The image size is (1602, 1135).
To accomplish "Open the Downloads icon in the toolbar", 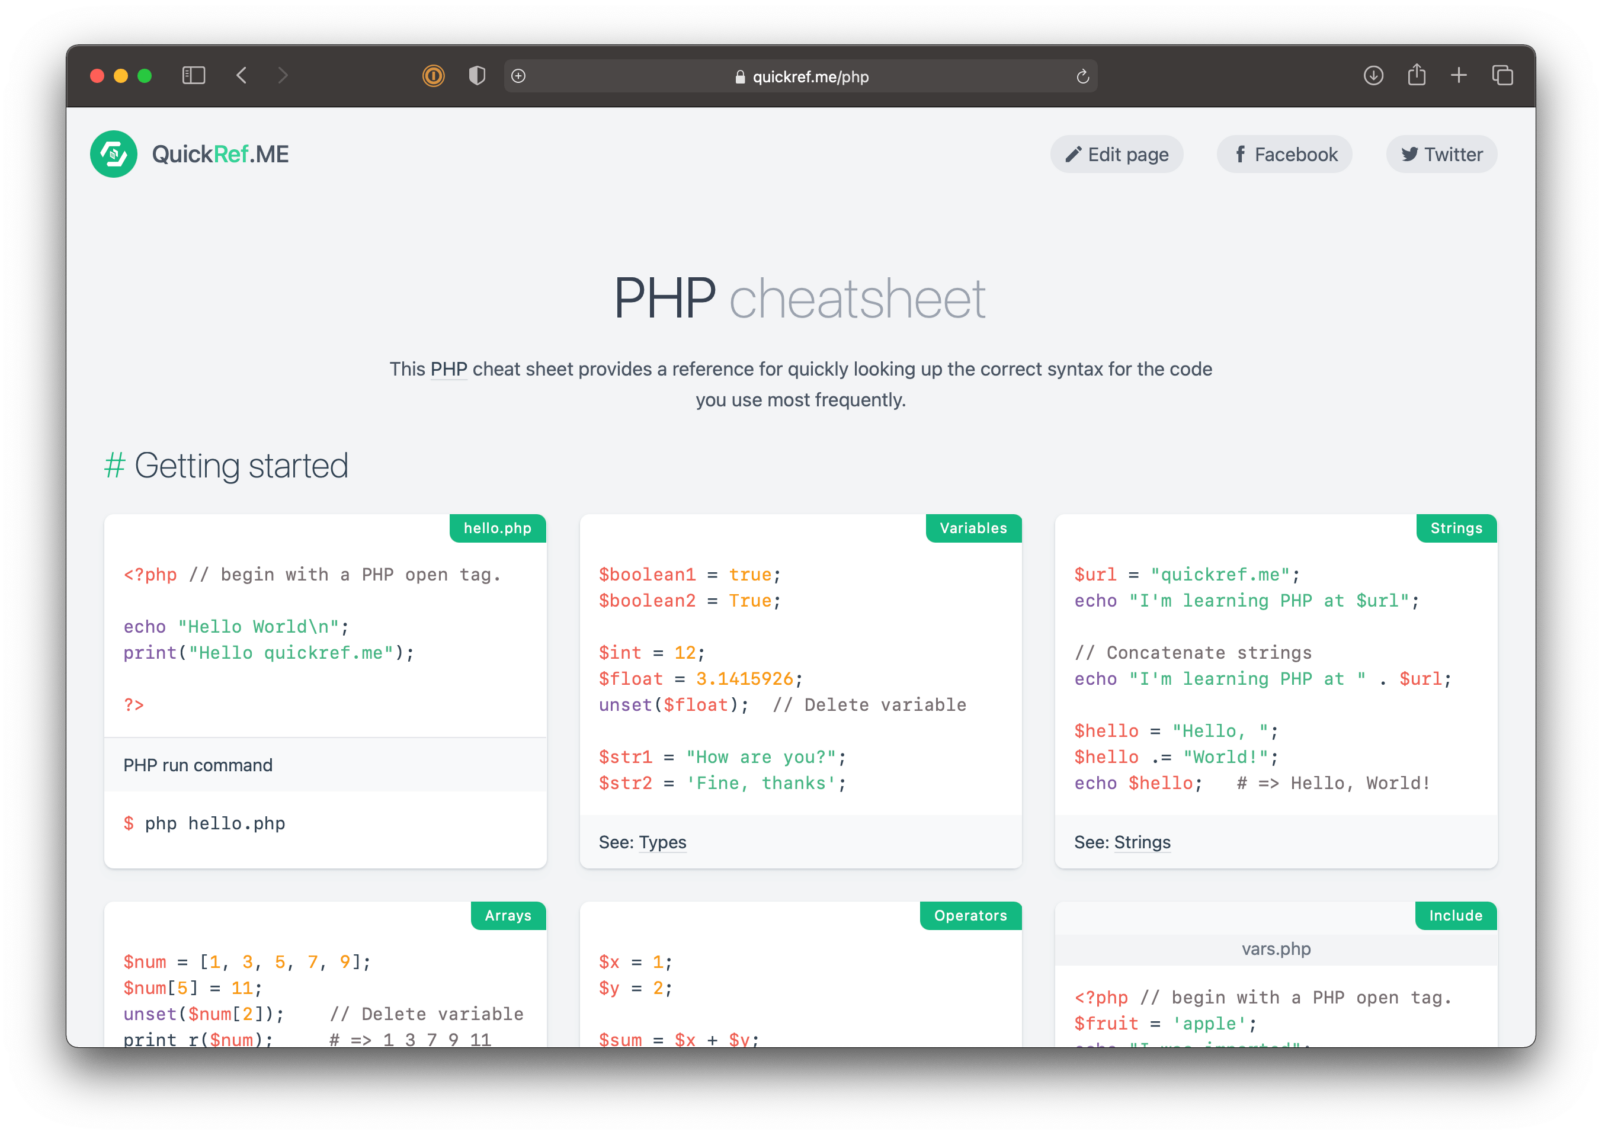I will coord(1373,75).
